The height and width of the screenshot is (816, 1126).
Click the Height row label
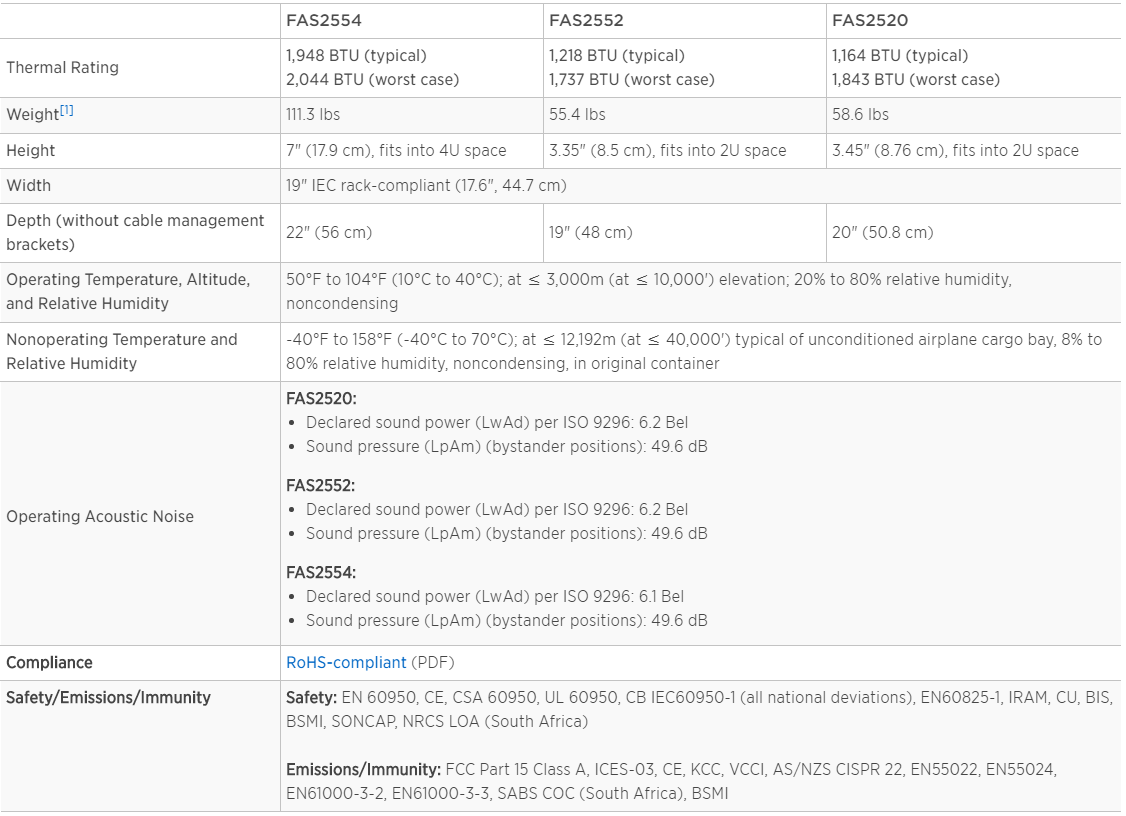(x=31, y=151)
